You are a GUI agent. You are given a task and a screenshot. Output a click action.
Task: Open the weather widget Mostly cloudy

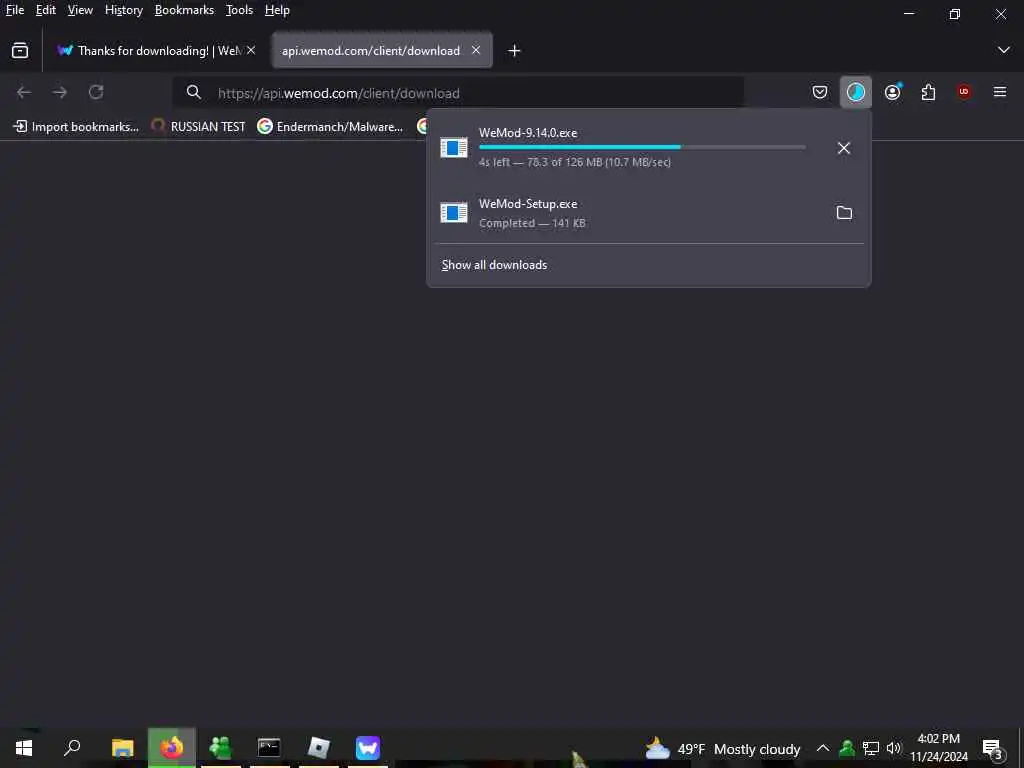click(722, 748)
